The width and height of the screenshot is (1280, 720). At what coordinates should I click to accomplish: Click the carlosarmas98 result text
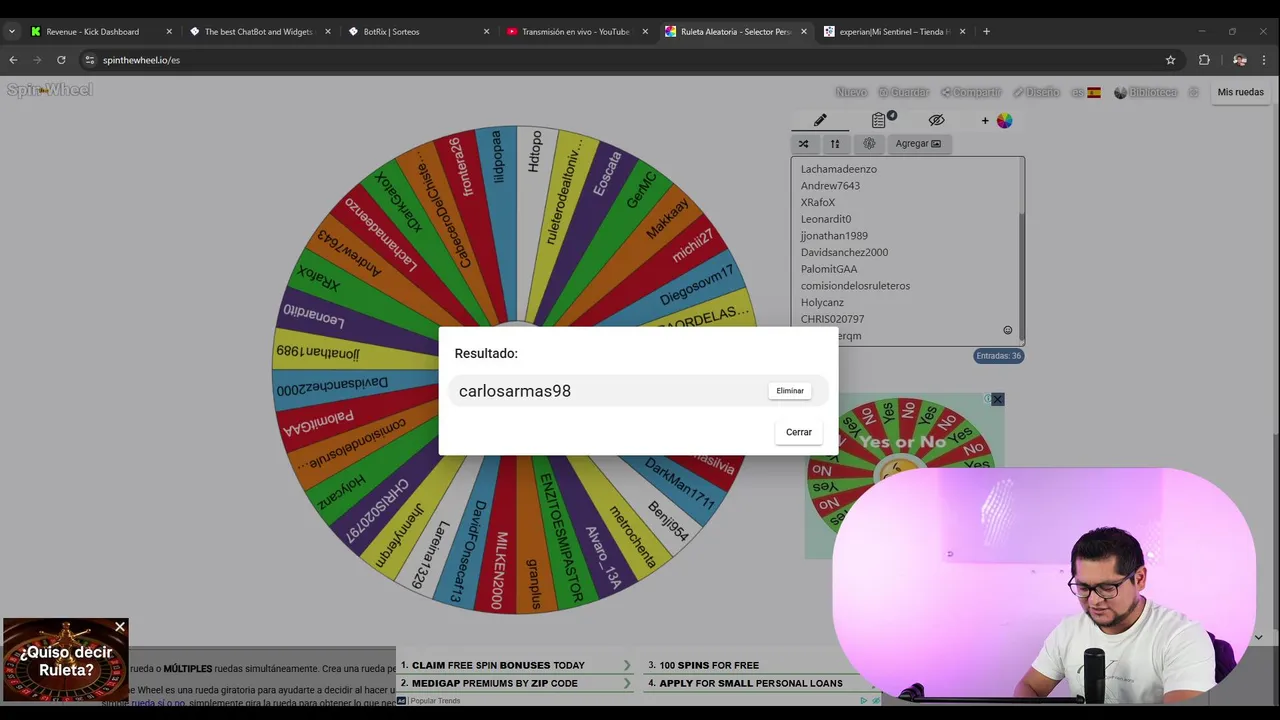[x=514, y=391]
